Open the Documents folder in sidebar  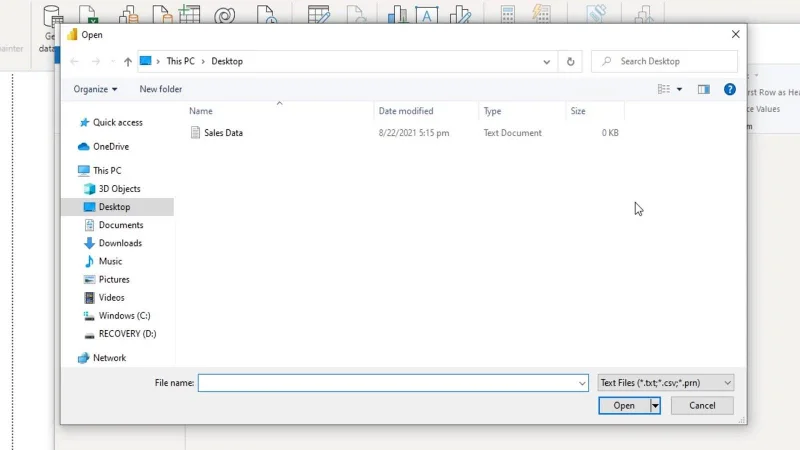(x=121, y=225)
